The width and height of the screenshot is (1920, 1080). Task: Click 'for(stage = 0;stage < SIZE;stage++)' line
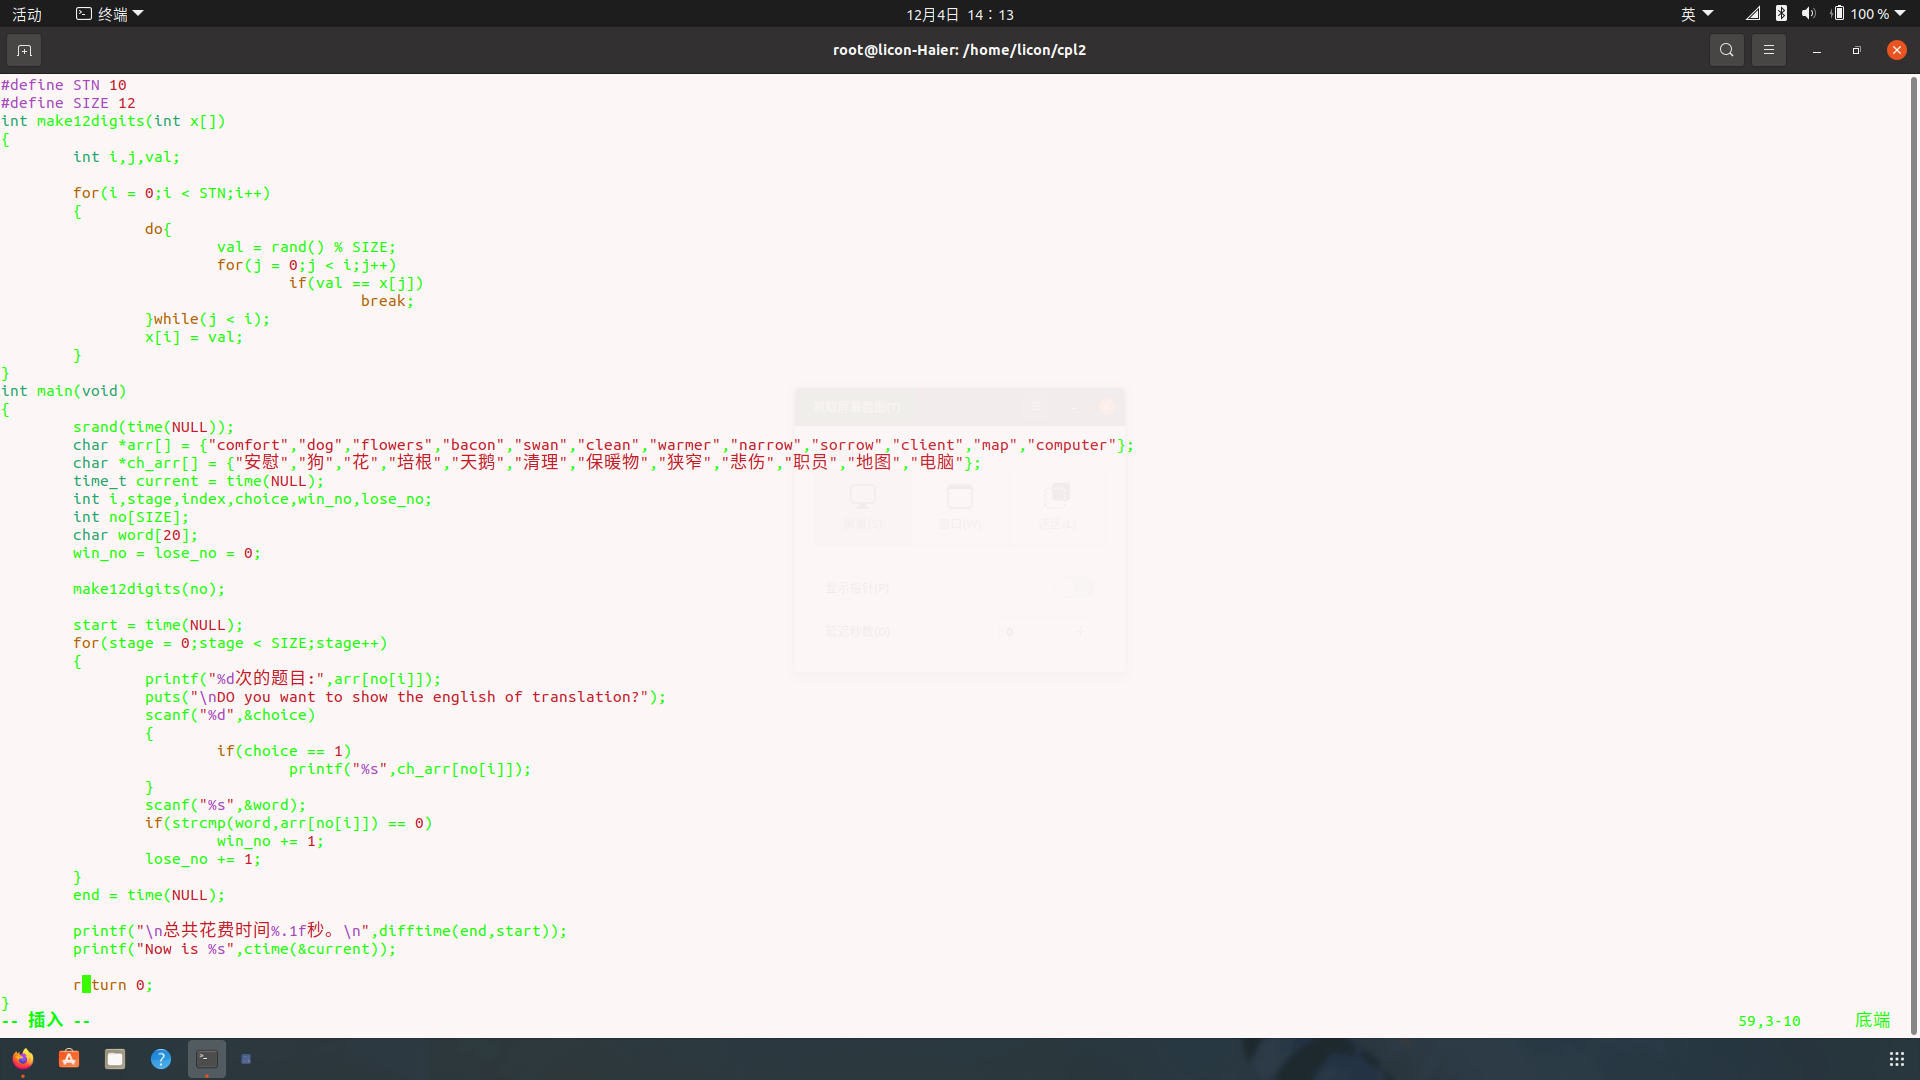(230, 643)
